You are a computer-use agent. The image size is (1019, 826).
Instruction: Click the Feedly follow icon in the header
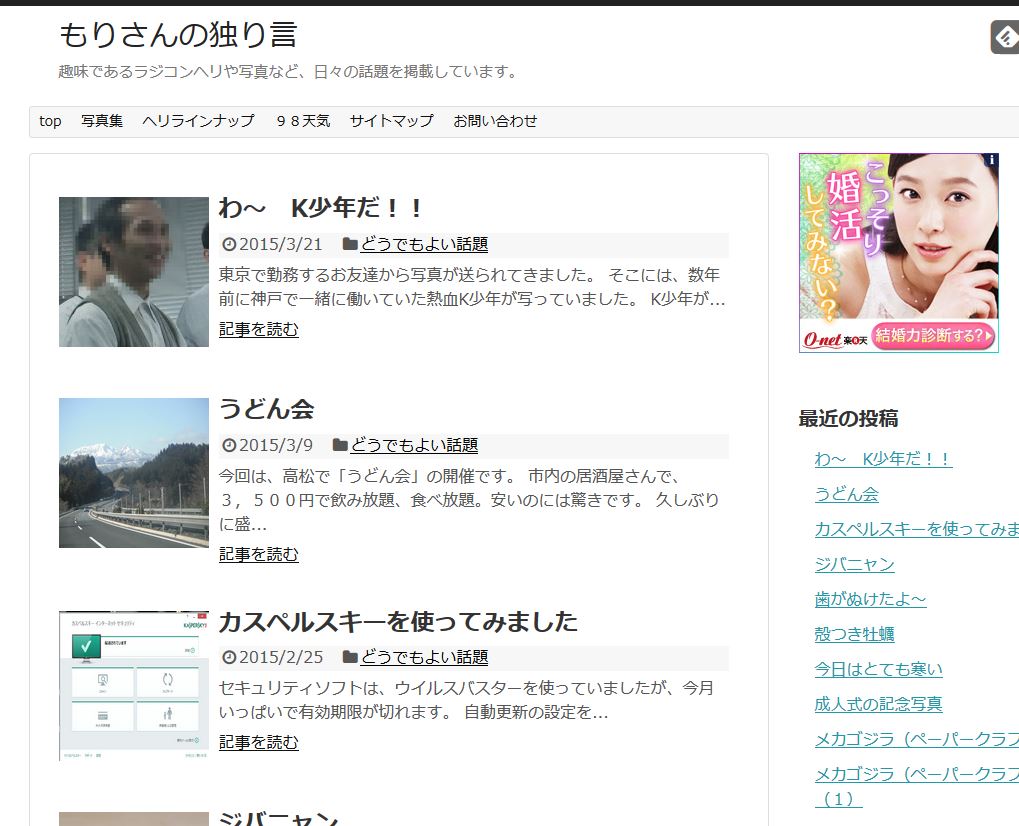tap(1004, 37)
